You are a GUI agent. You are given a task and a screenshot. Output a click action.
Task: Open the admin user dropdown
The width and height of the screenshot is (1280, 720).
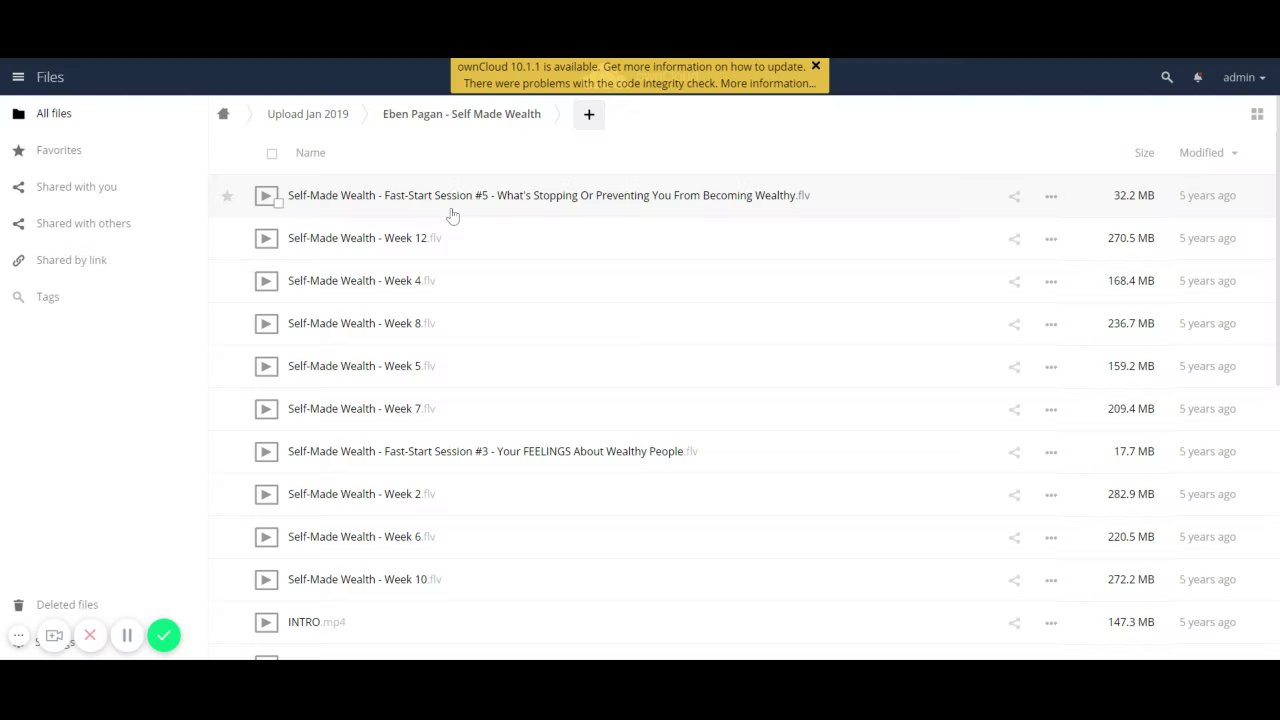[1243, 77]
